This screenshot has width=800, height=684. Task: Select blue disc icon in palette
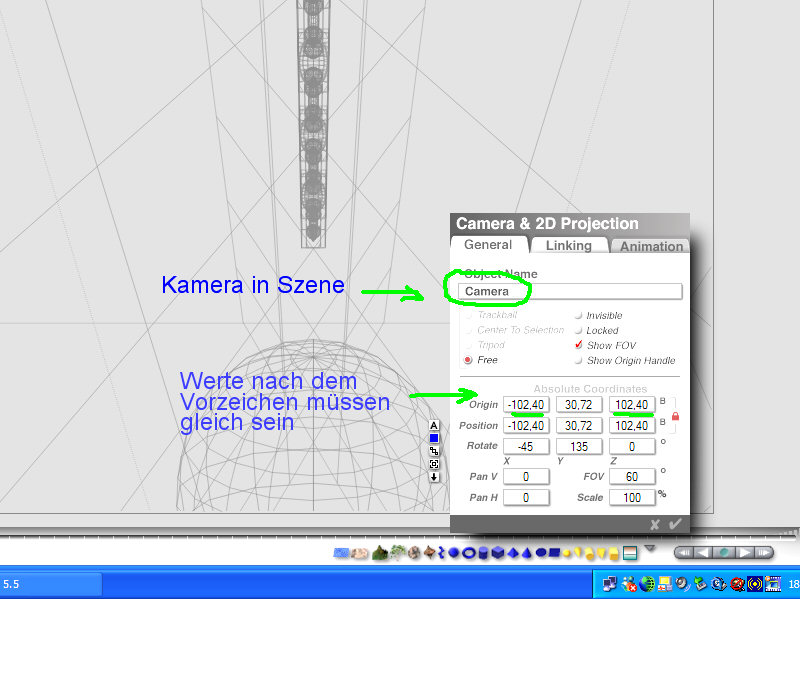tap(541, 552)
